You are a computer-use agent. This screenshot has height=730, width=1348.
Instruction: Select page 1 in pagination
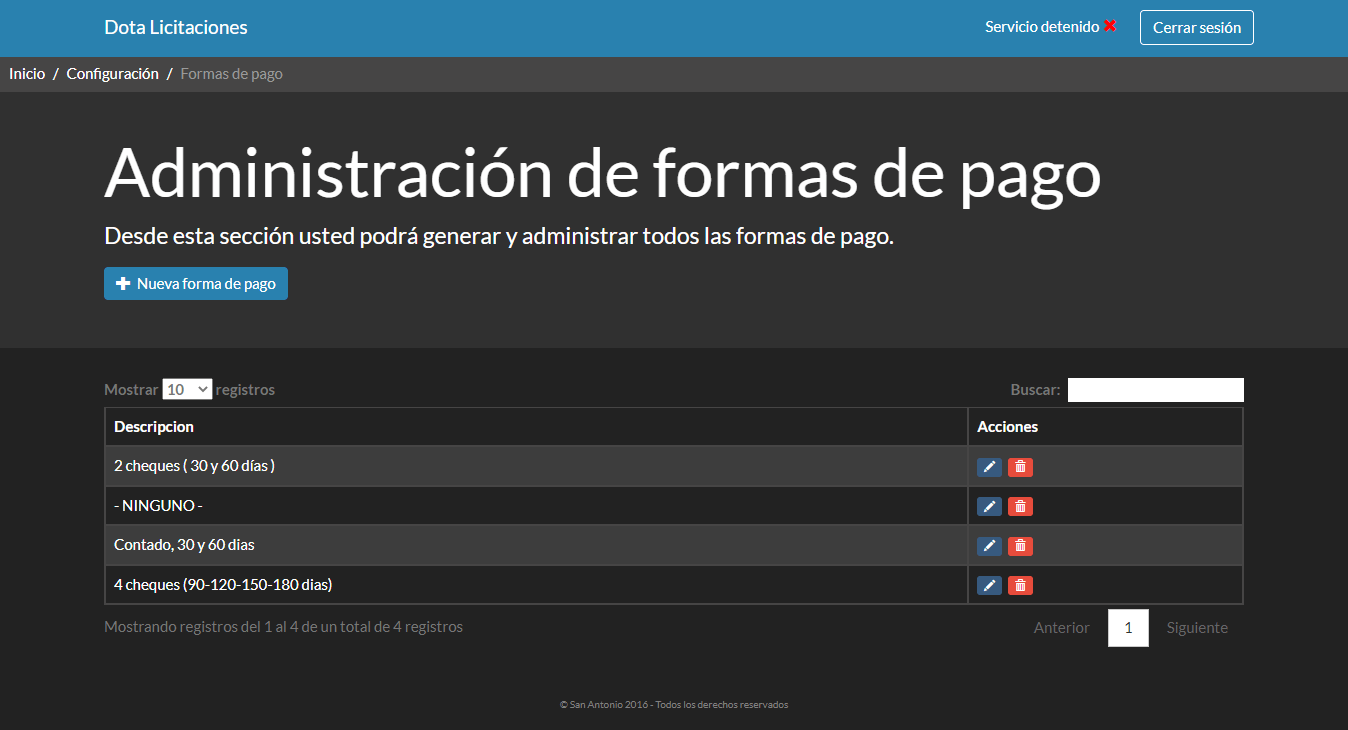coord(1128,628)
